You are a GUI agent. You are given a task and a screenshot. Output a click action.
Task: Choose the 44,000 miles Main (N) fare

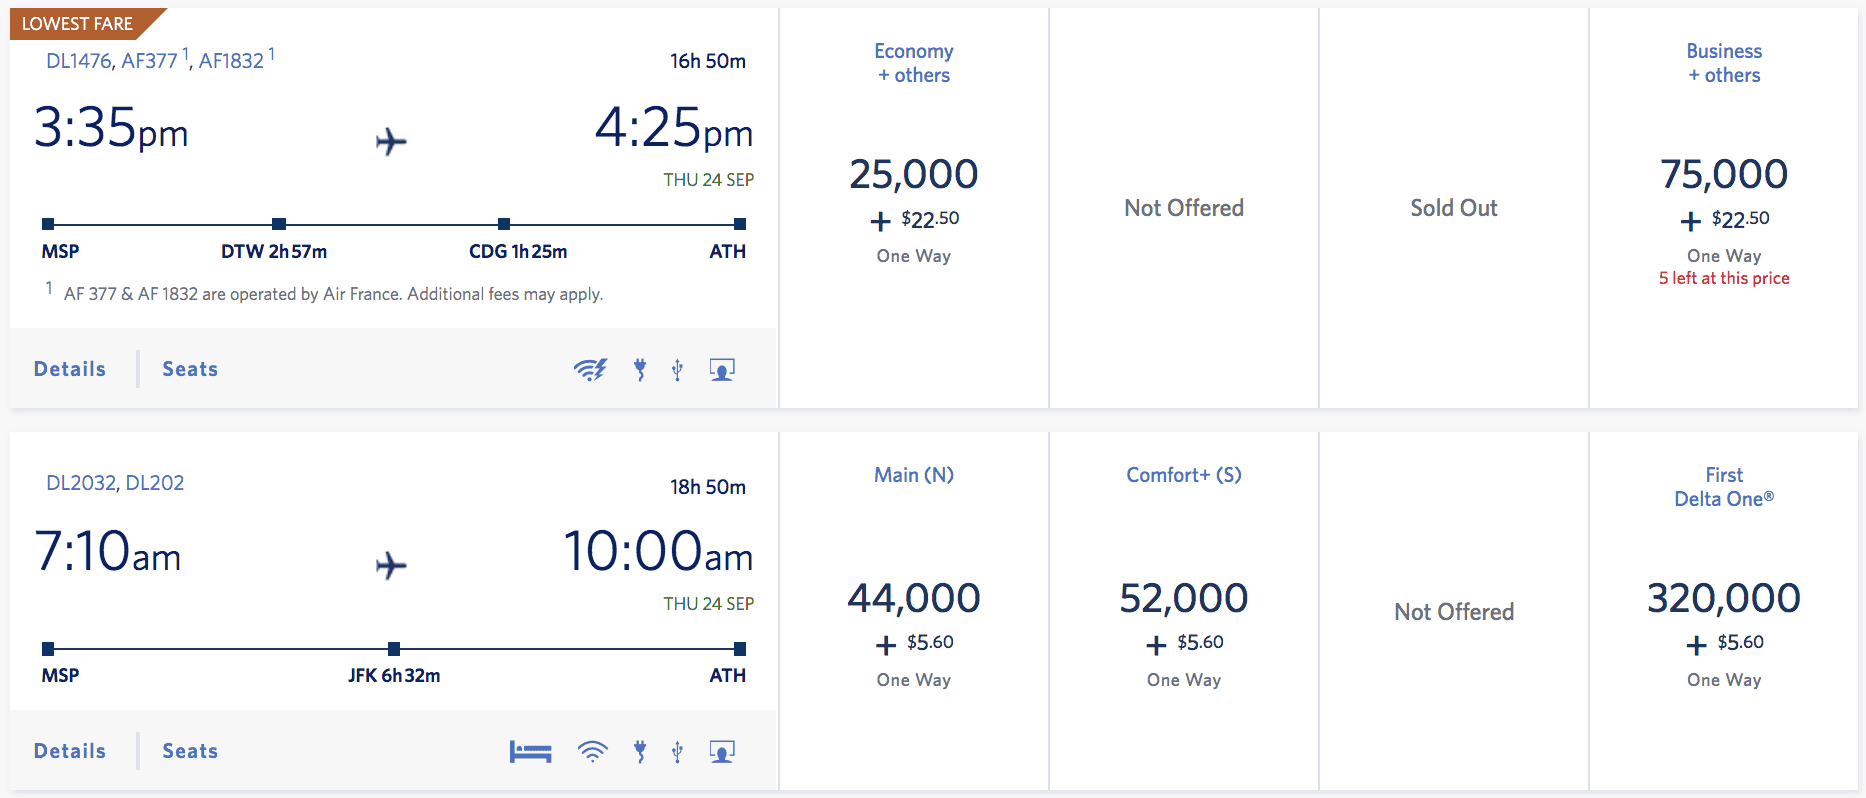click(x=913, y=599)
